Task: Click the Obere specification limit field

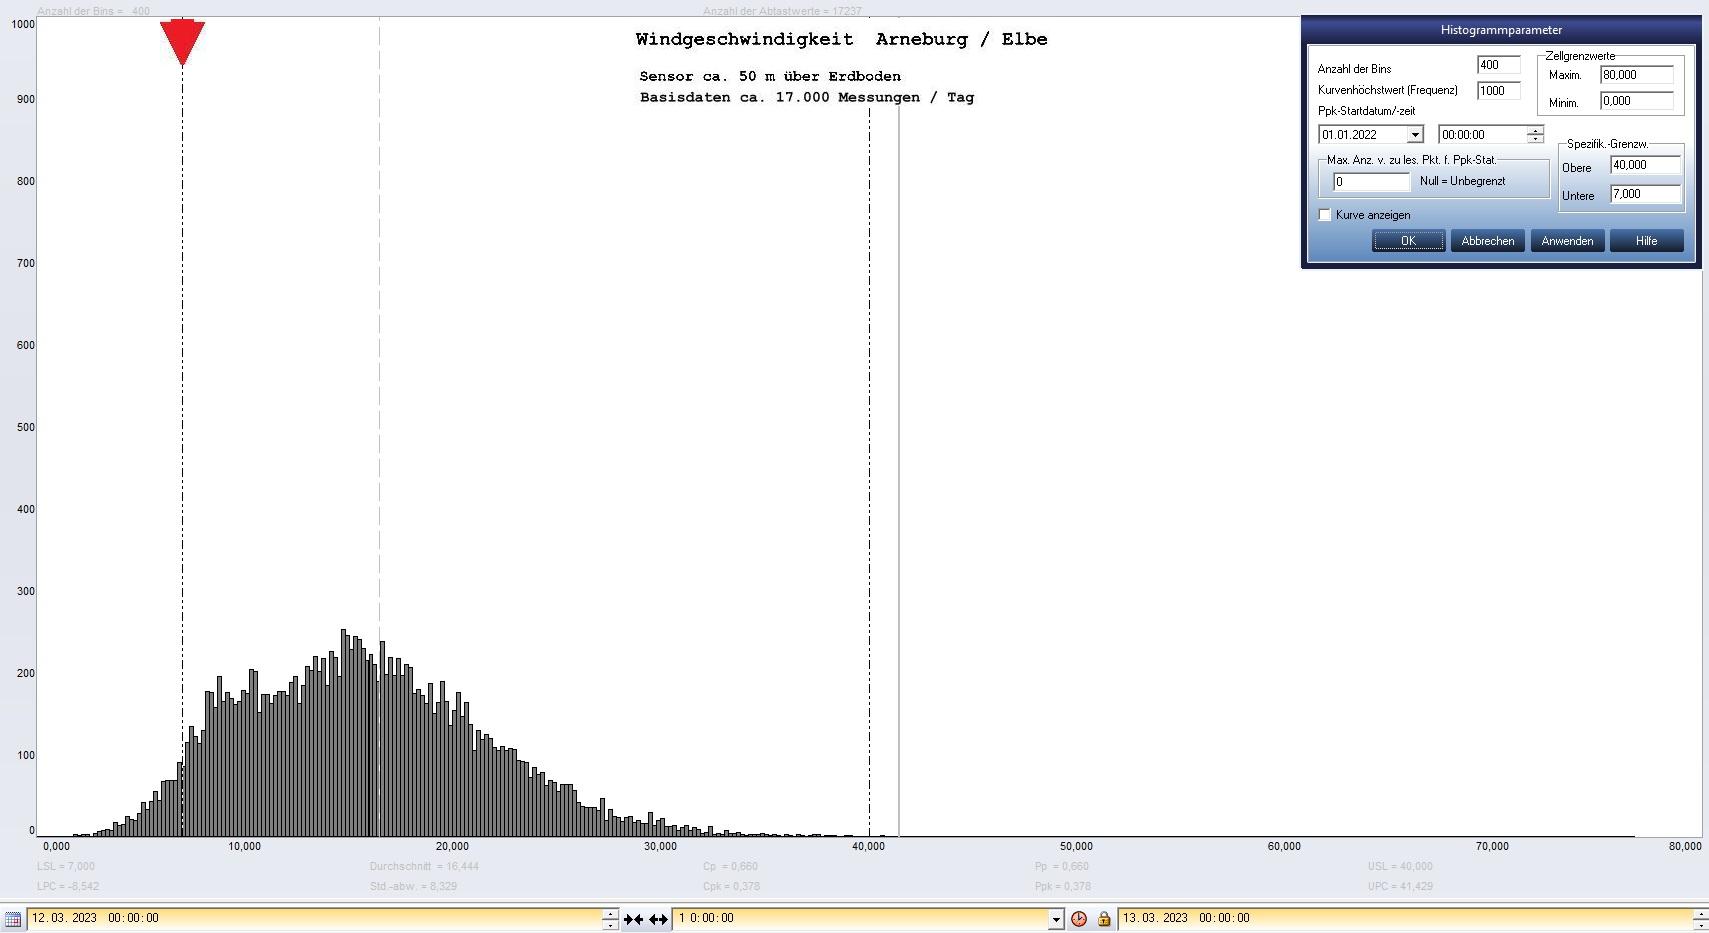Action: click(1645, 165)
